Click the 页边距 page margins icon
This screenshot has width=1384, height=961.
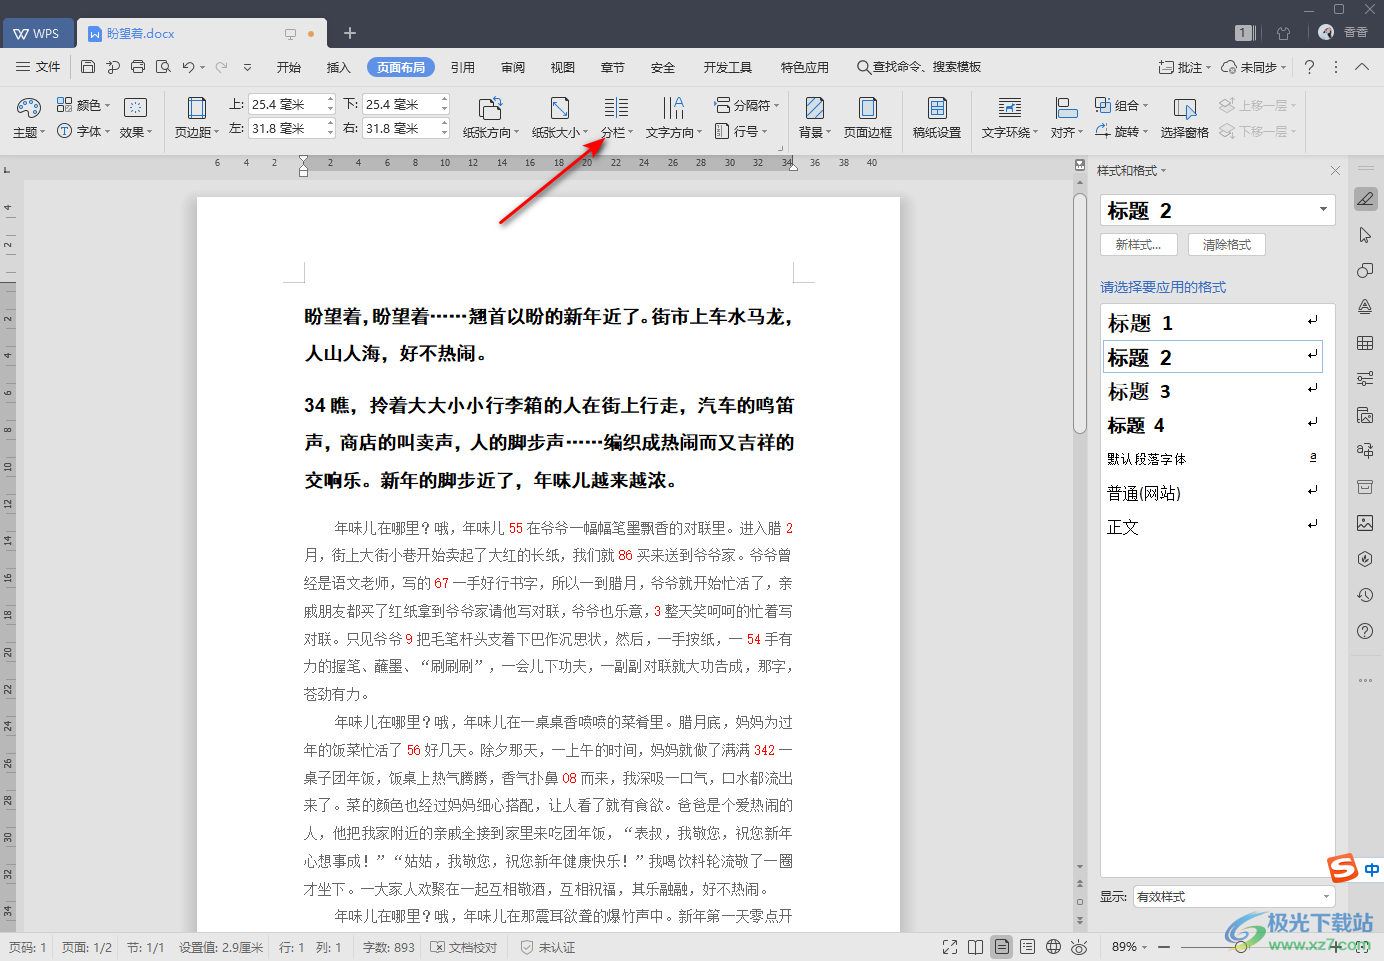(197, 108)
